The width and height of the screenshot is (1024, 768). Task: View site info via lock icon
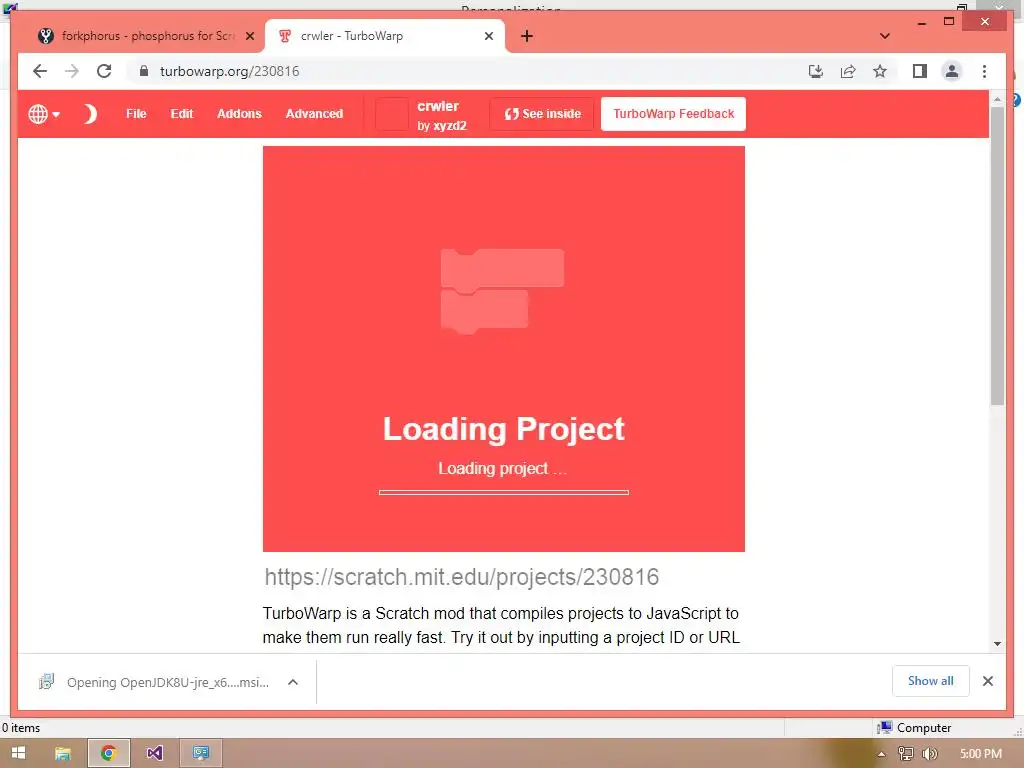(144, 71)
